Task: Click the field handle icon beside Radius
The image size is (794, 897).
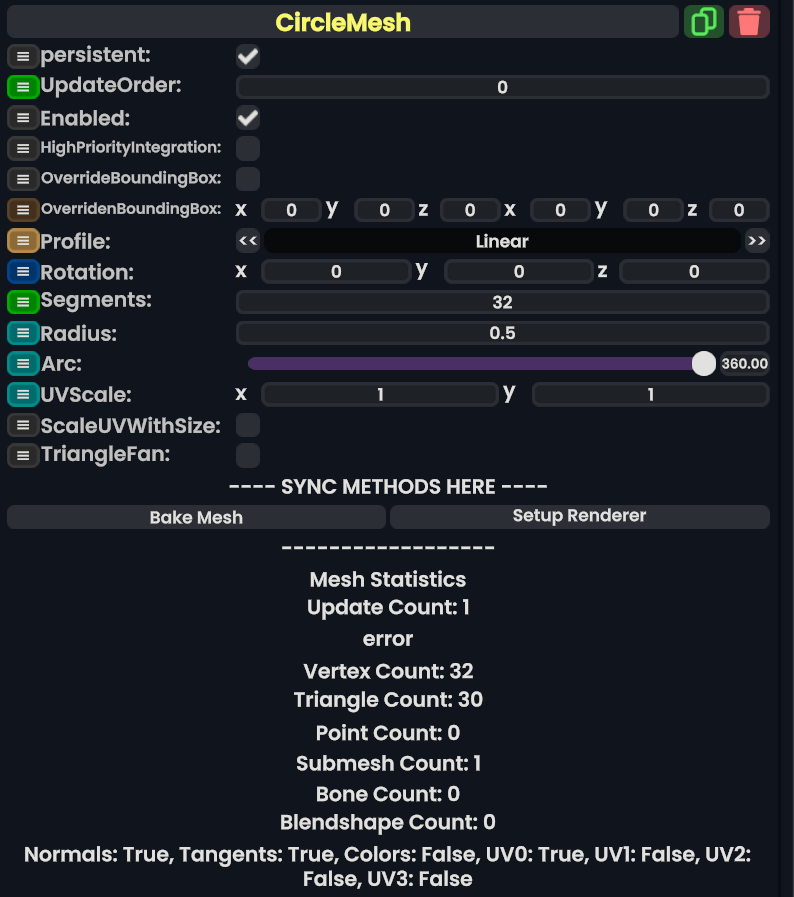Action: [x=22, y=333]
